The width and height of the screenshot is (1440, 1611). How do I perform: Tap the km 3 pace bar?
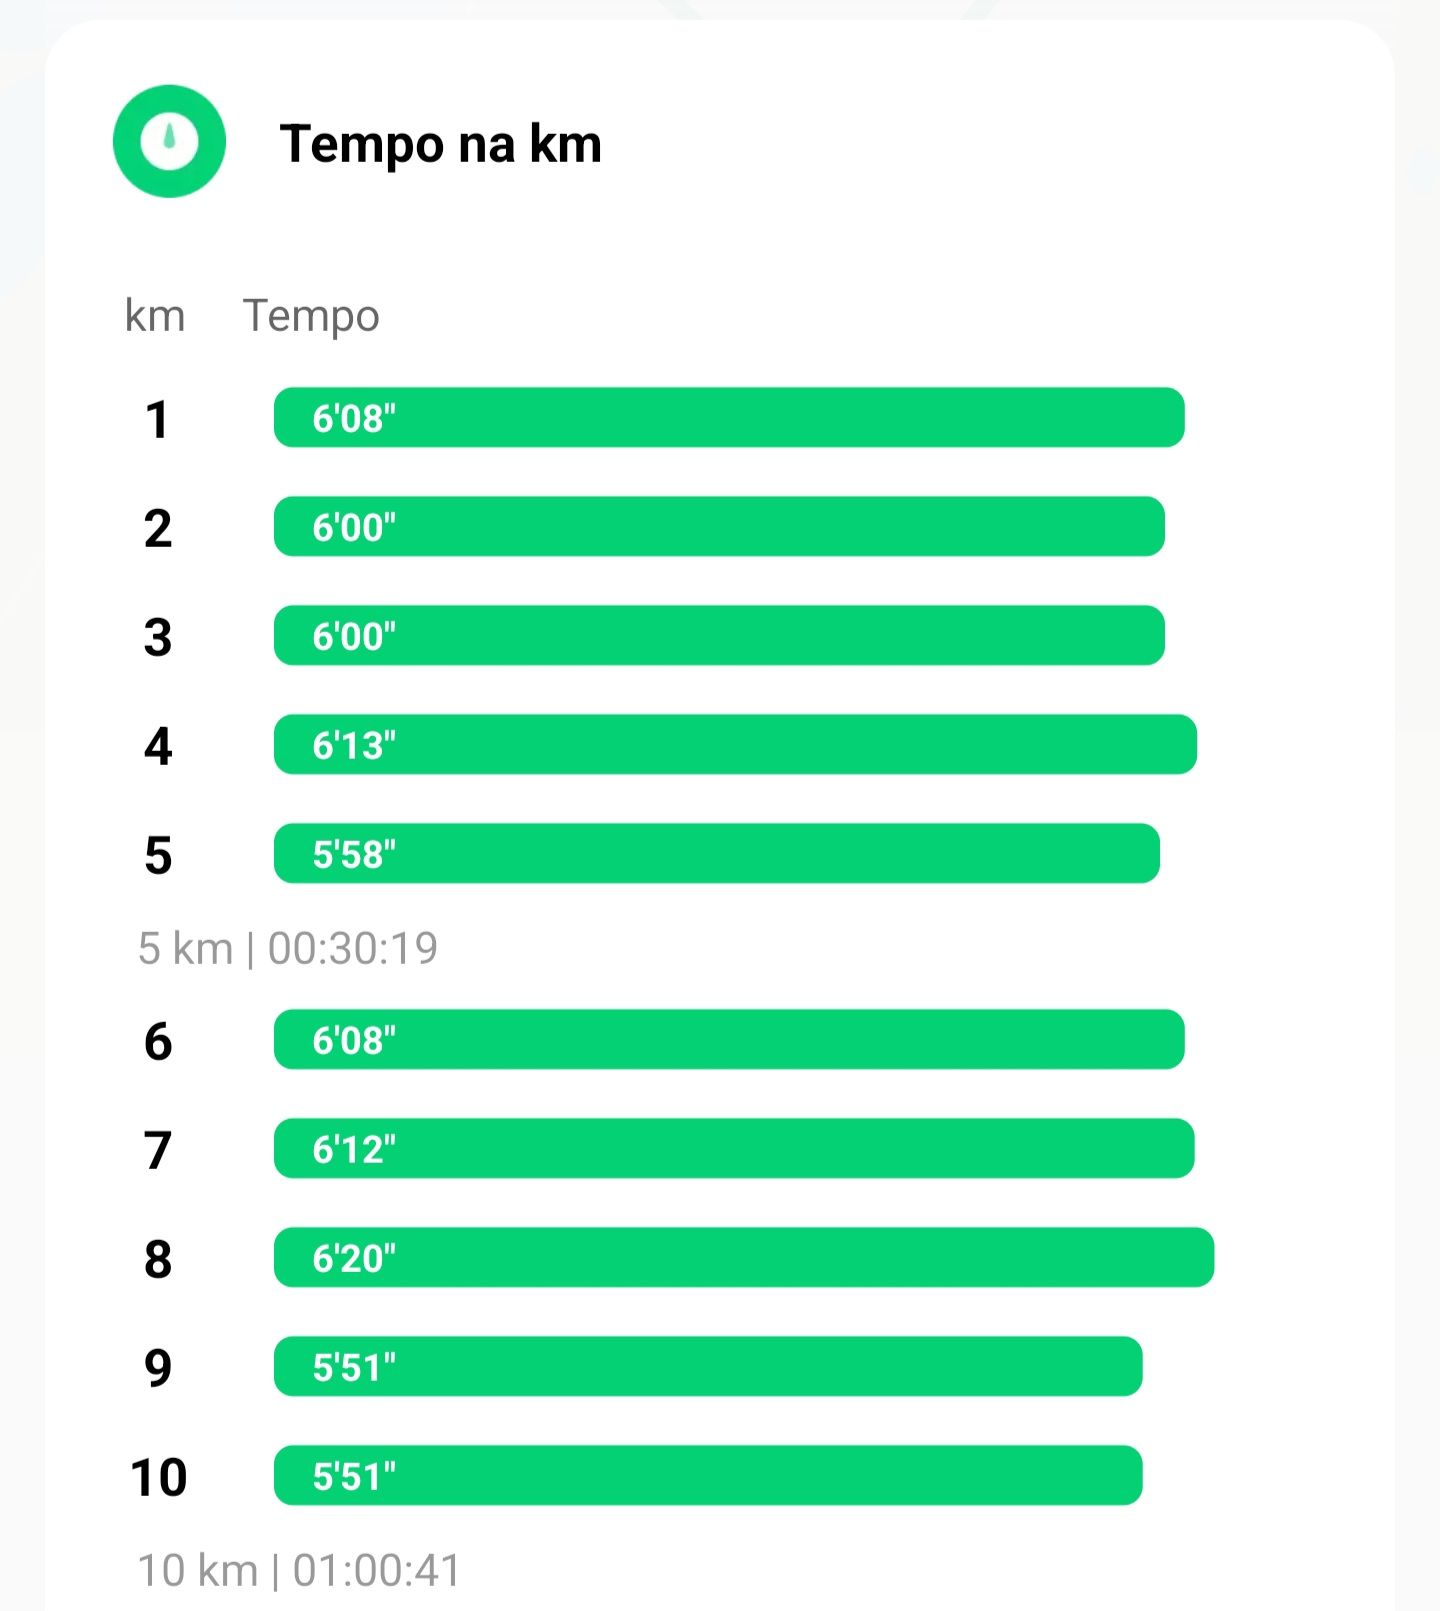pyautogui.click(x=719, y=635)
